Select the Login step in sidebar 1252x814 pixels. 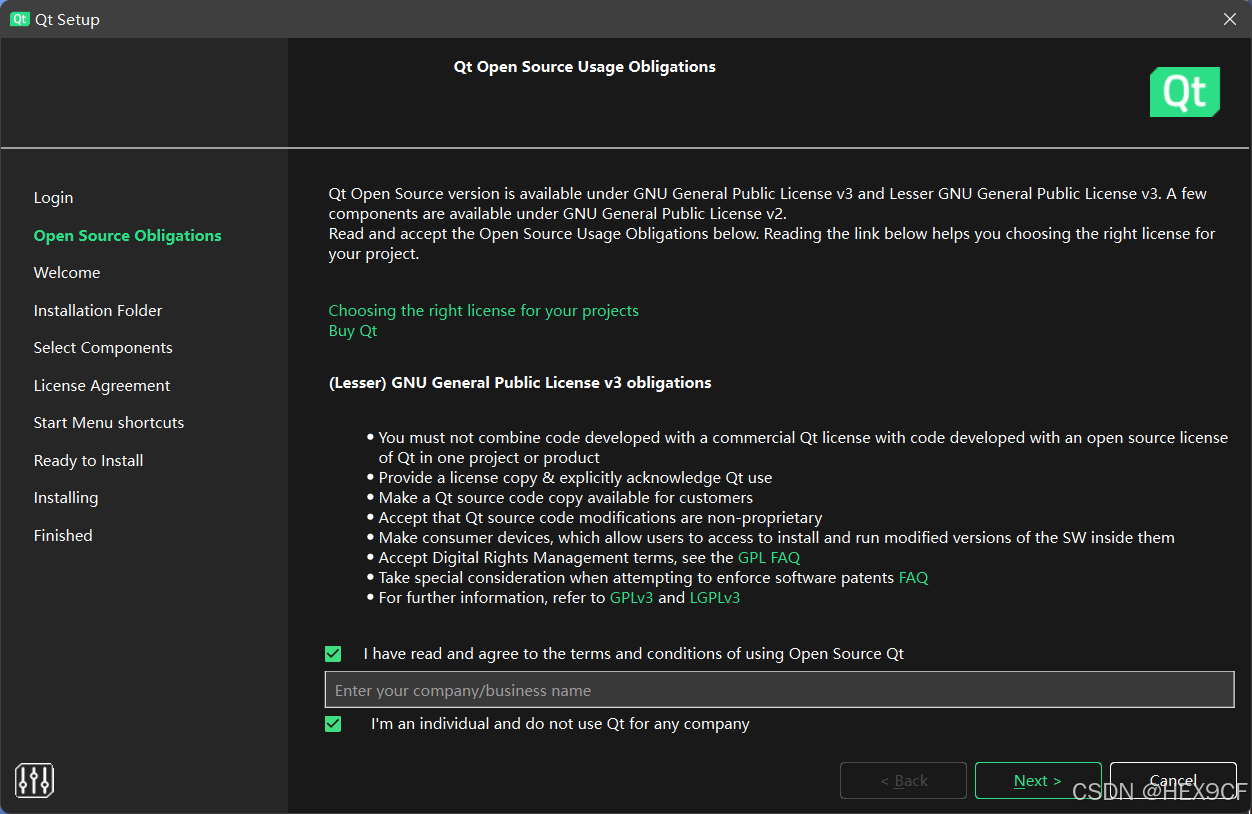(x=53, y=198)
